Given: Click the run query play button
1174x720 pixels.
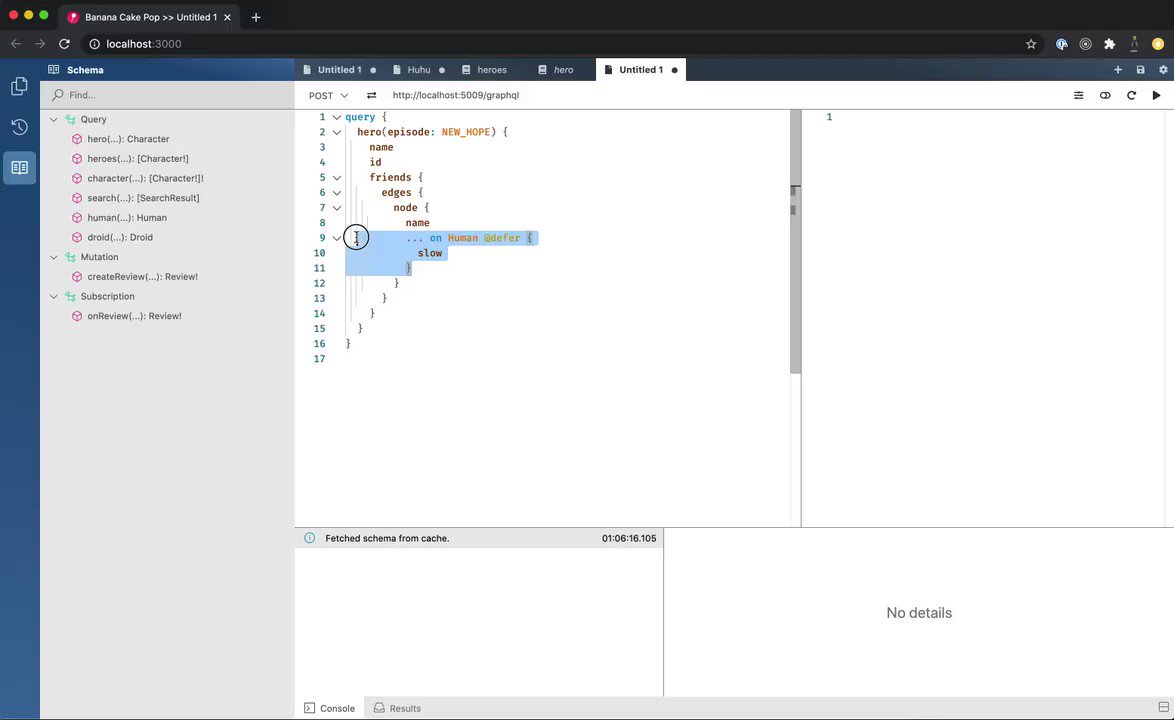Looking at the screenshot, I should point(1156,95).
